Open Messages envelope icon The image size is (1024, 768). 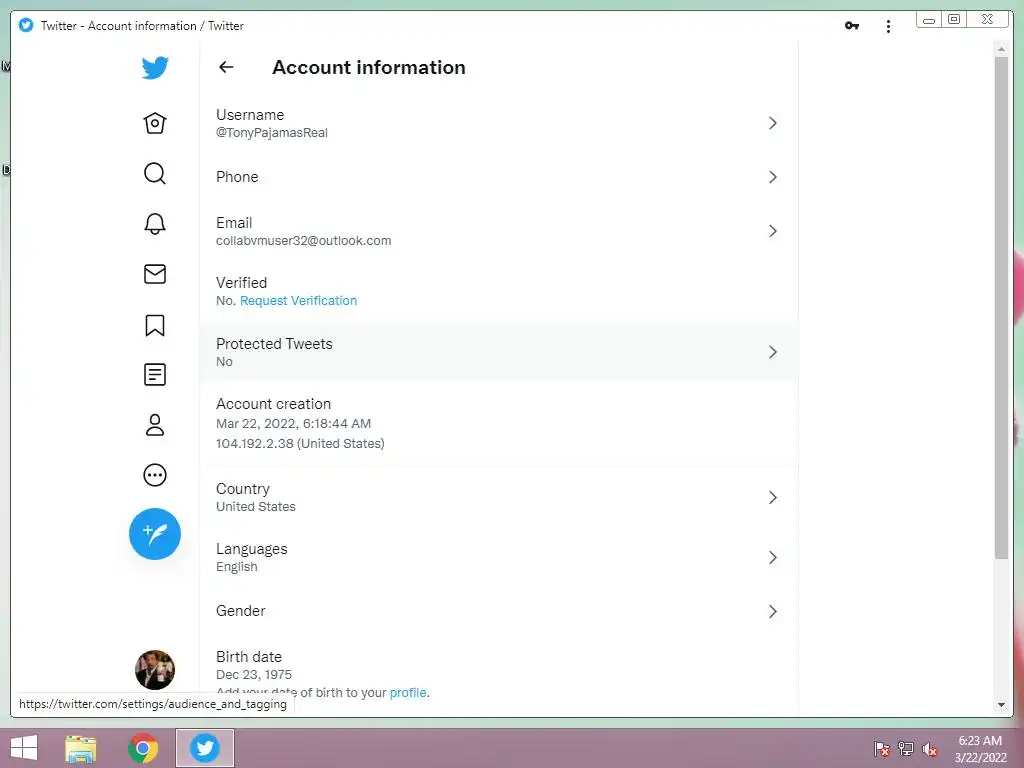click(x=155, y=274)
